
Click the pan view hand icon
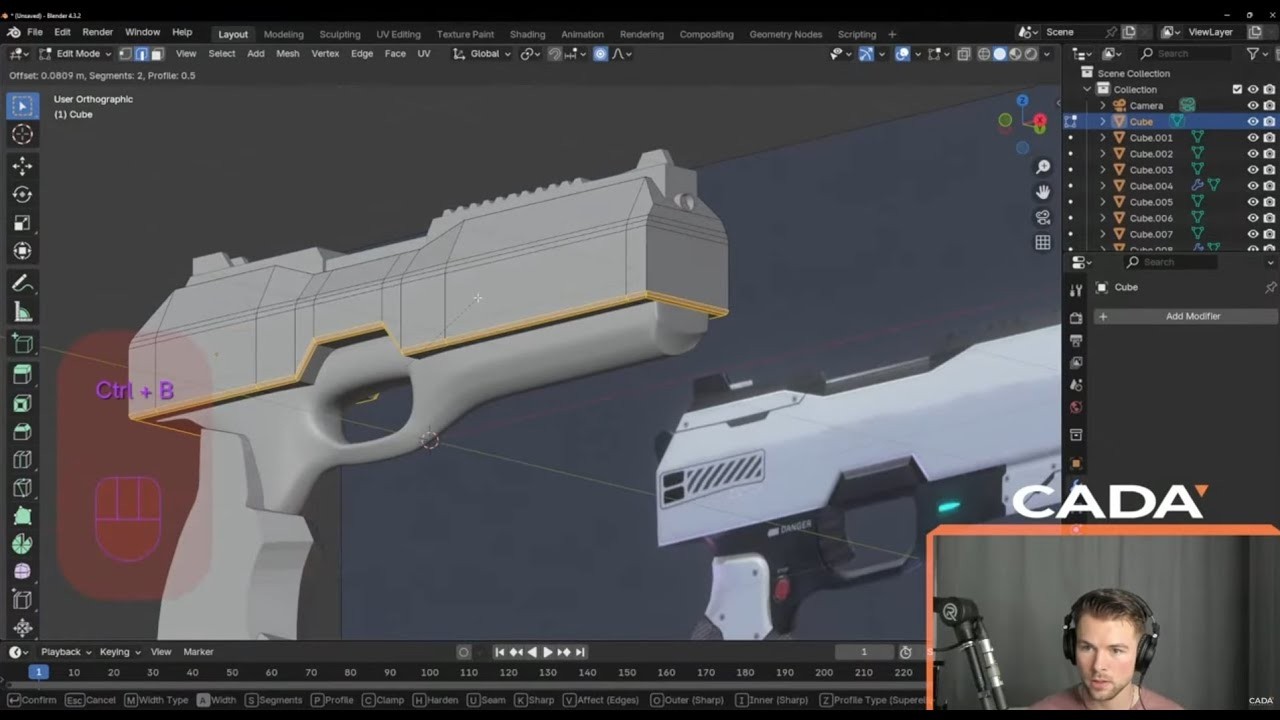(1043, 192)
